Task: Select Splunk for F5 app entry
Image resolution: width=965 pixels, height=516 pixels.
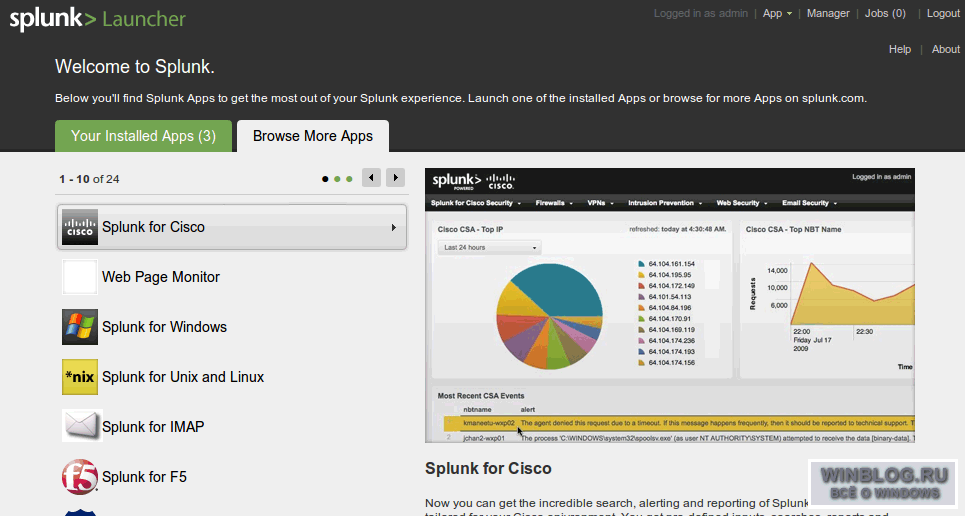Action: [232, 477]
